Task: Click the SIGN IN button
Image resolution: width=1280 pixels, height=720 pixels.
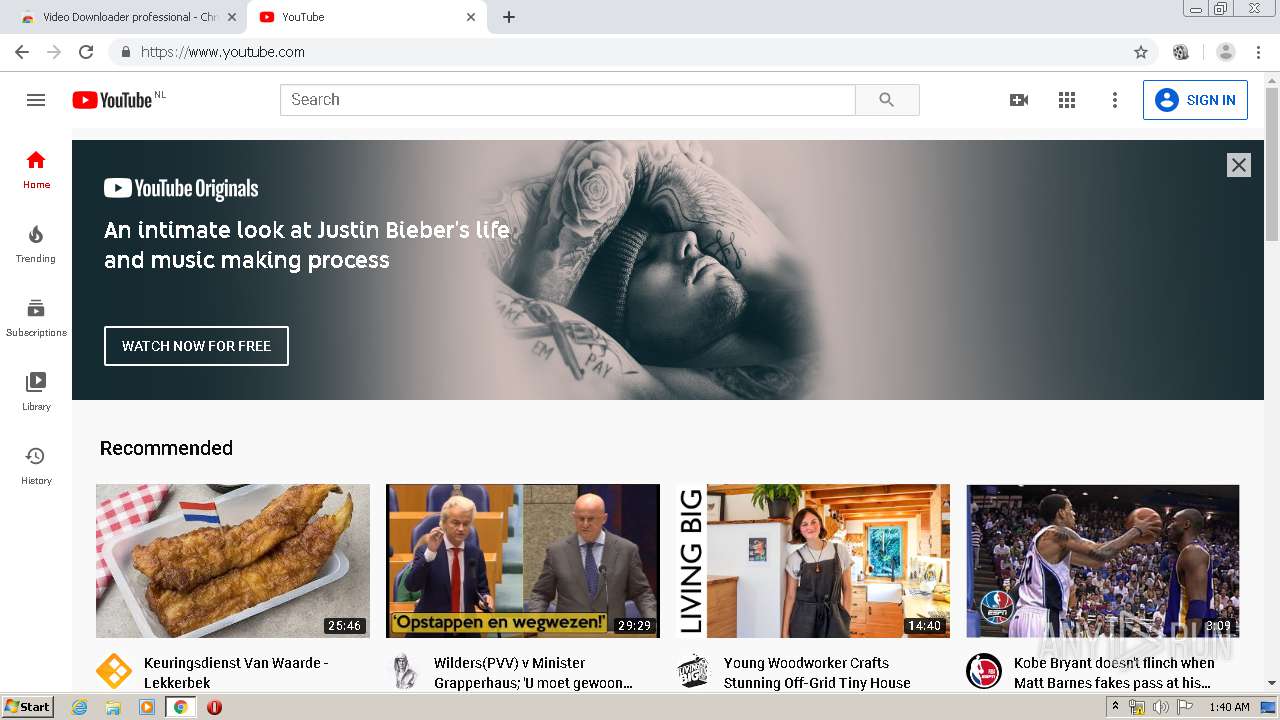Action: pos(1195,100)
